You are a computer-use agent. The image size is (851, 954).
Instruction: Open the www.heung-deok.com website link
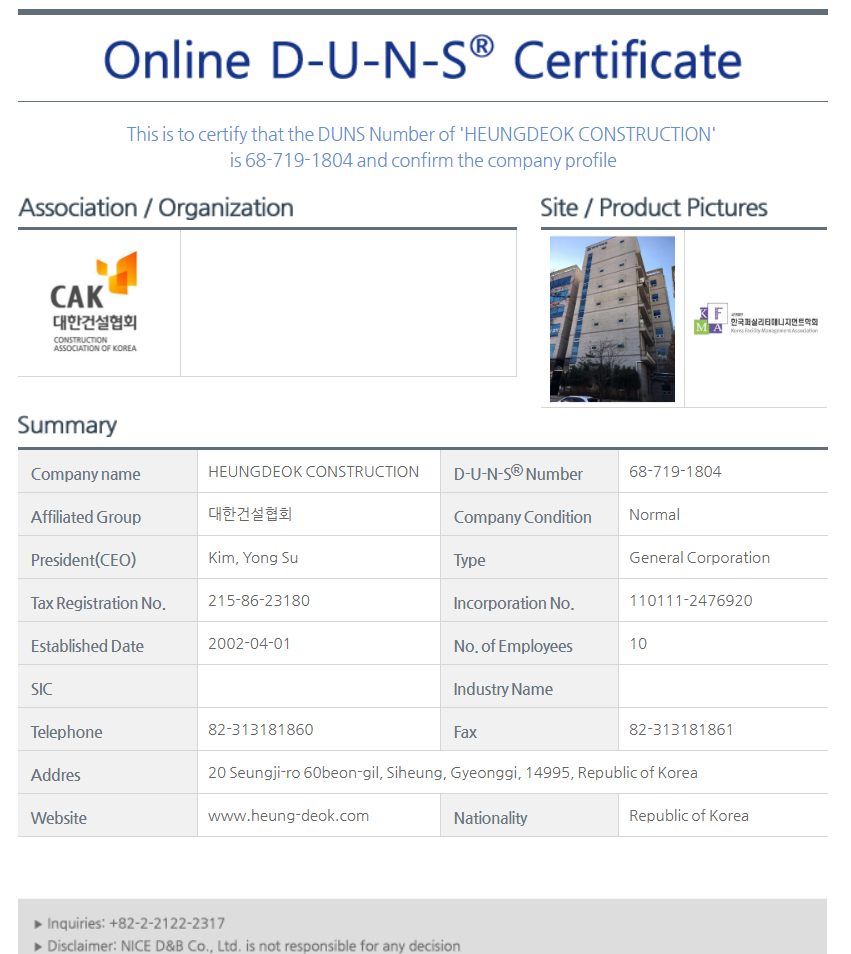pyautogui.click(x=288, y=816)
